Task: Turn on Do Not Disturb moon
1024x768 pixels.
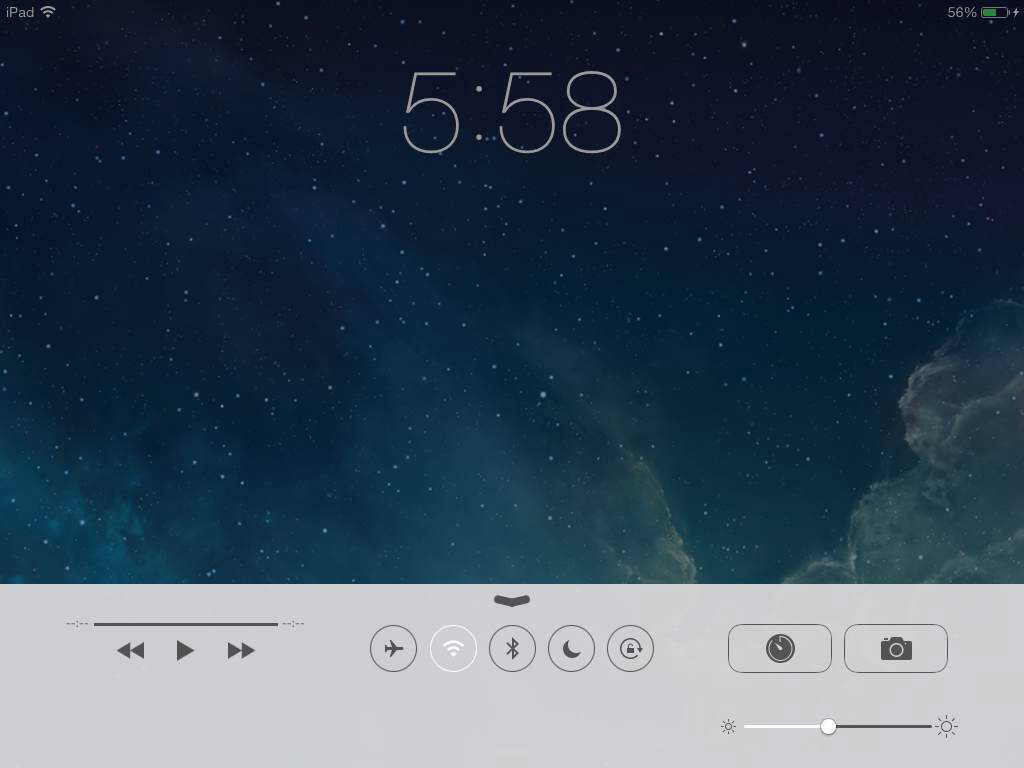Action: click(x=571, y=648)
